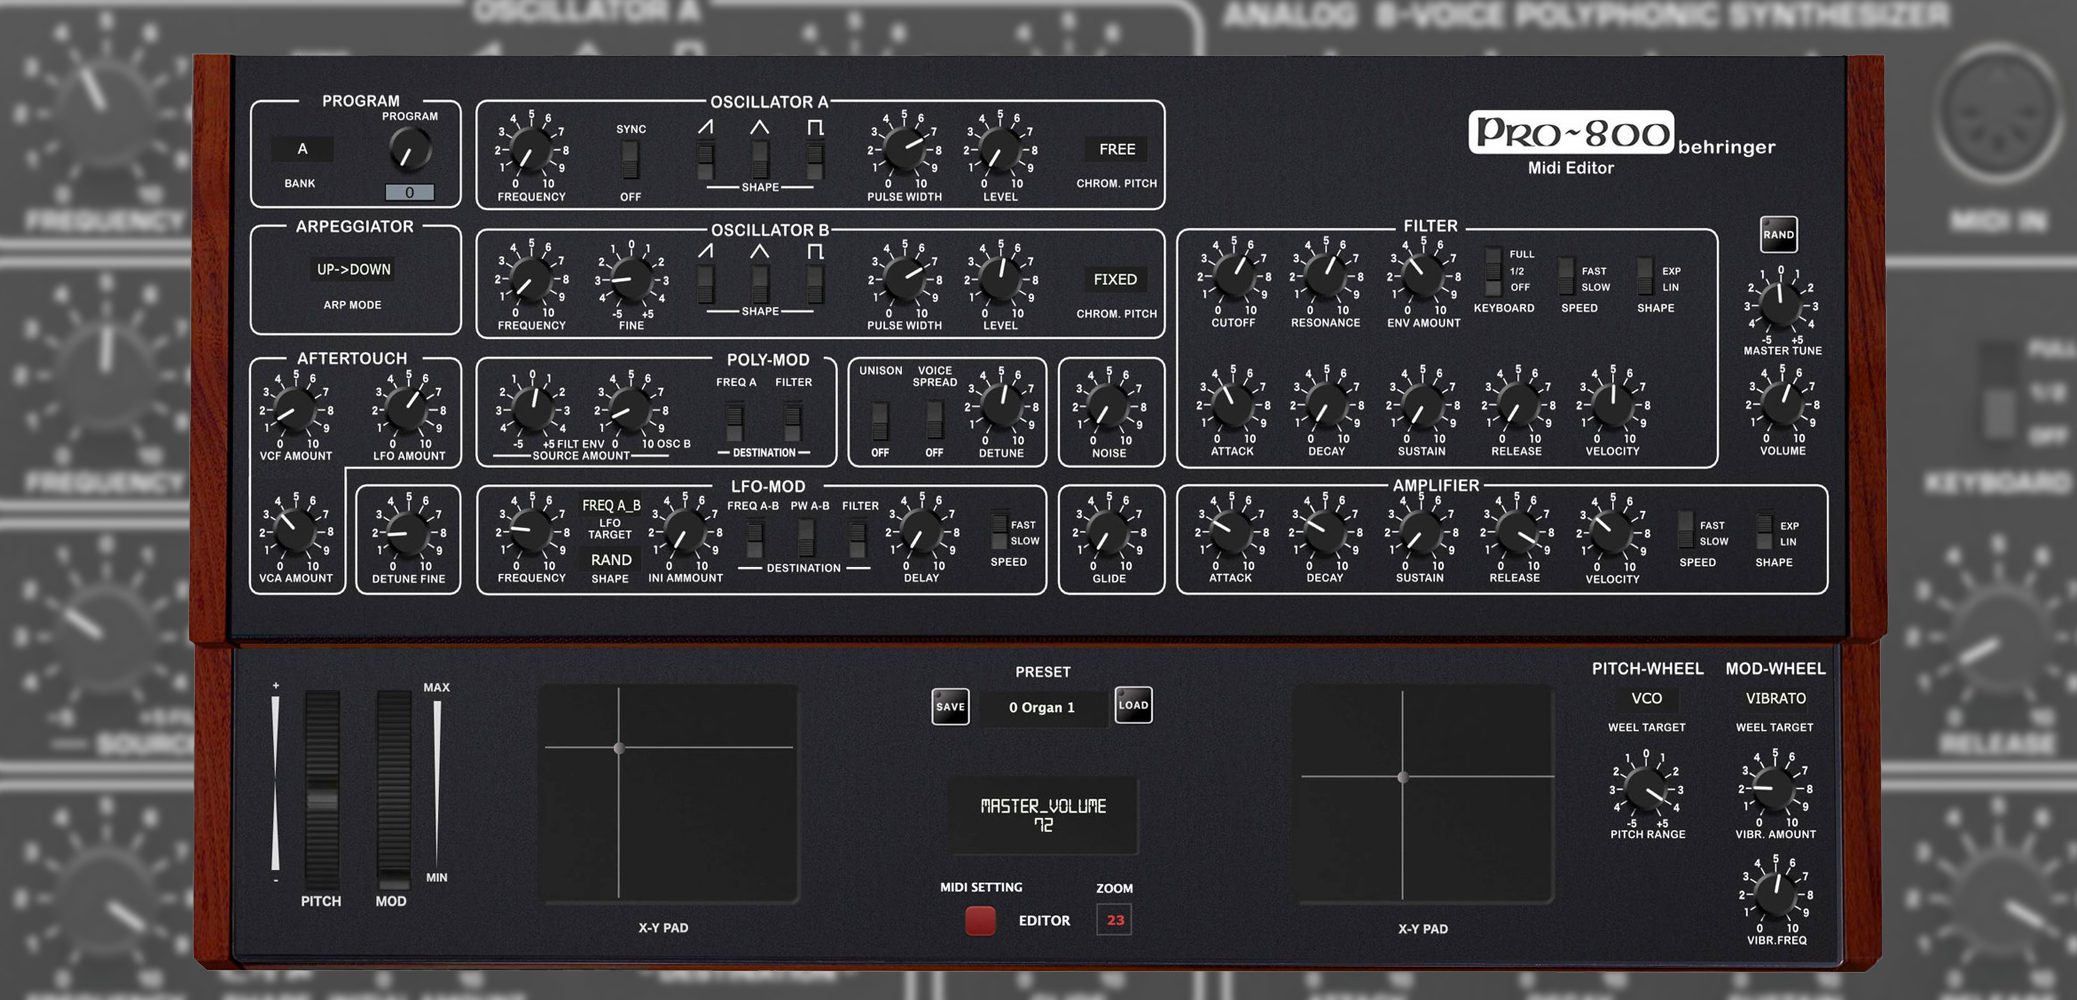Click Oscillator A PULSE WIDTH knob
2077x1000 pixels.
(904, 151)
